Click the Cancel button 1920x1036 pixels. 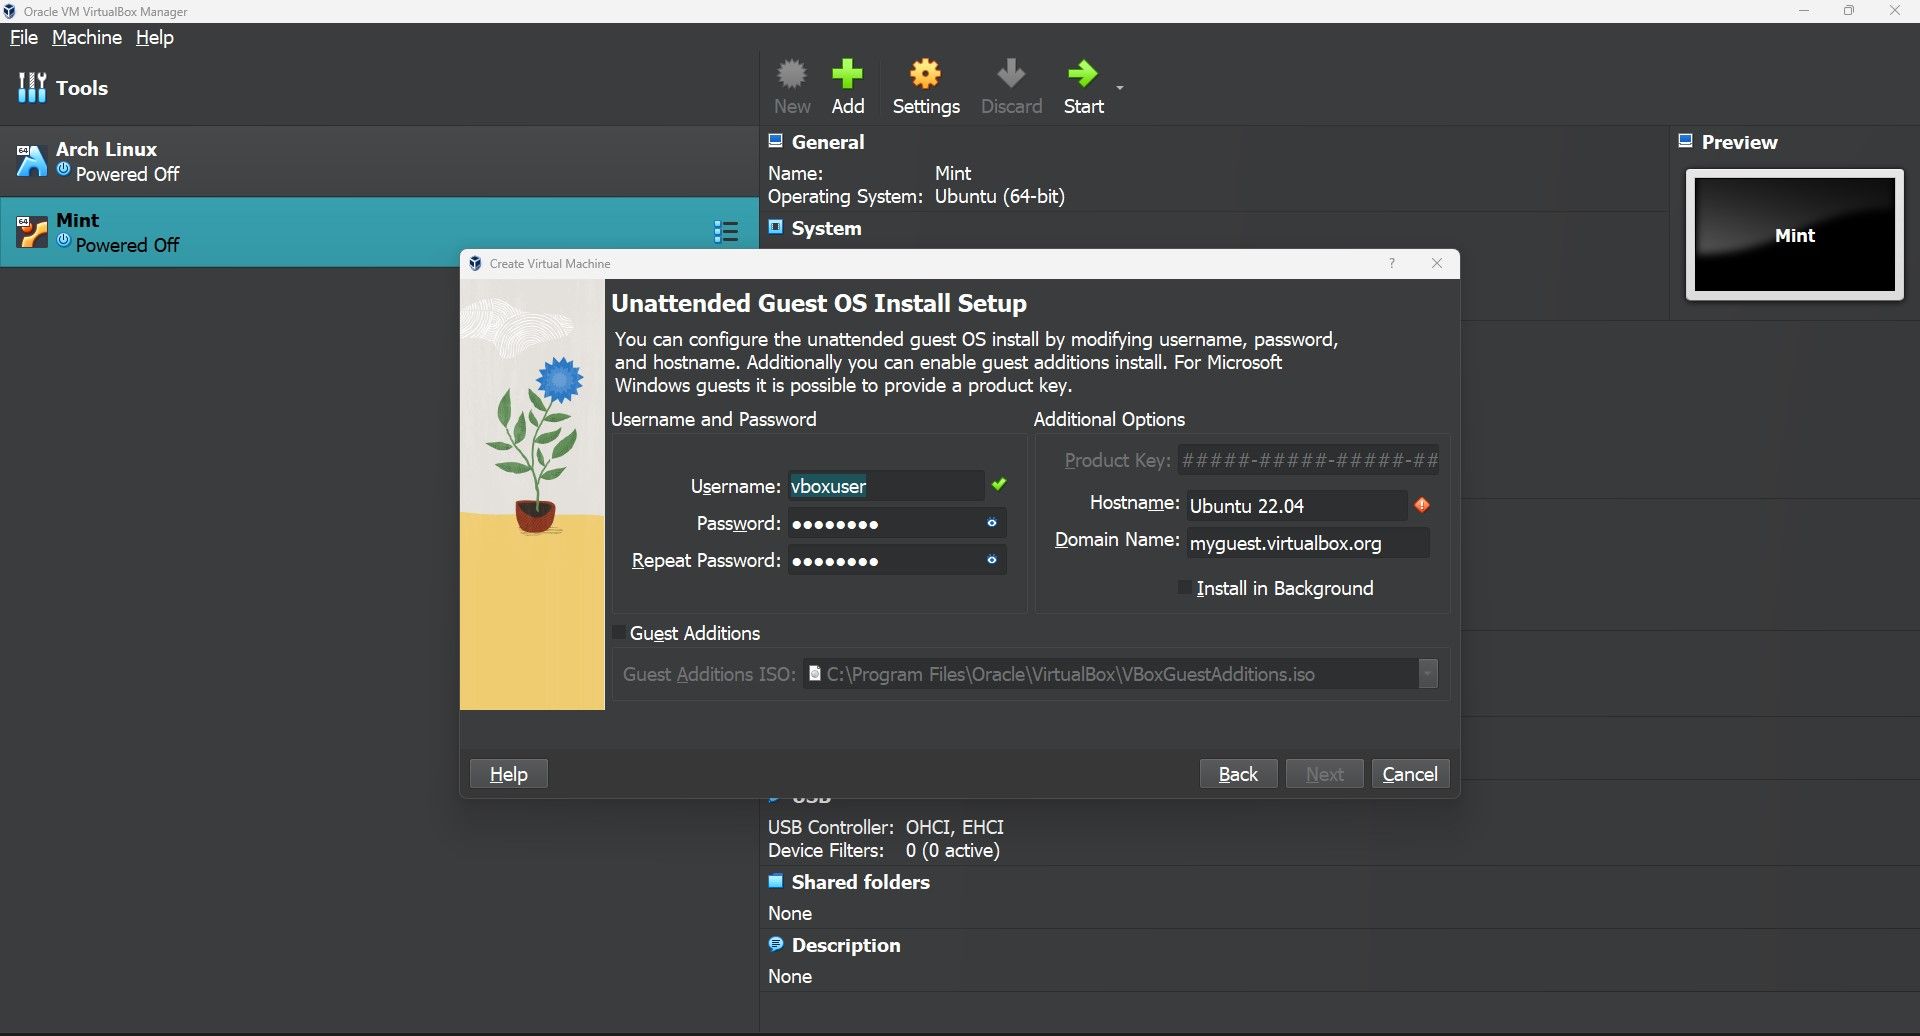pyautogui.click(x=1410, y=774)
